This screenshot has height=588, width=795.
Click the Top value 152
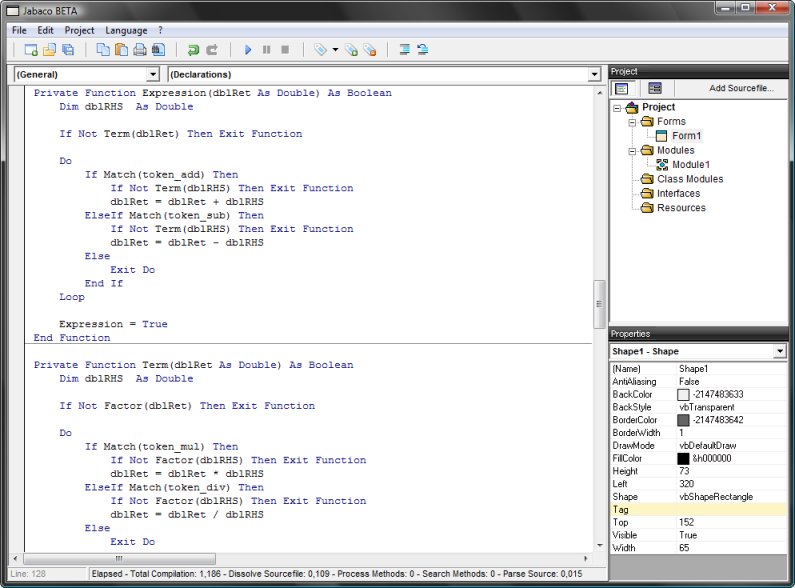click(686, 523)
